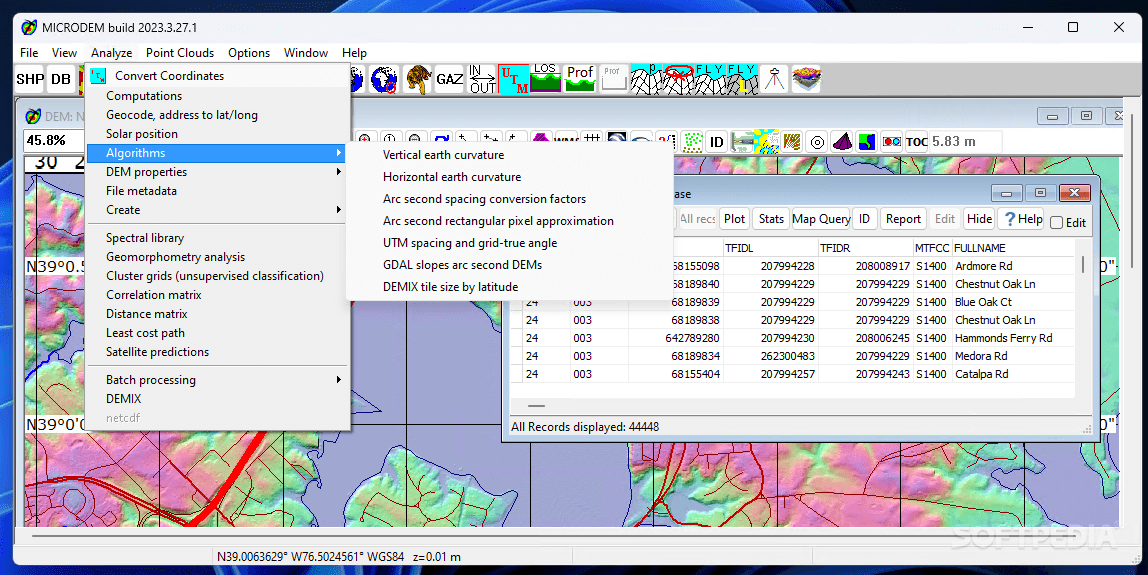This screenshot has width=1148, height=575.
Task: Click the survey tripod icon
Action: 774,79
